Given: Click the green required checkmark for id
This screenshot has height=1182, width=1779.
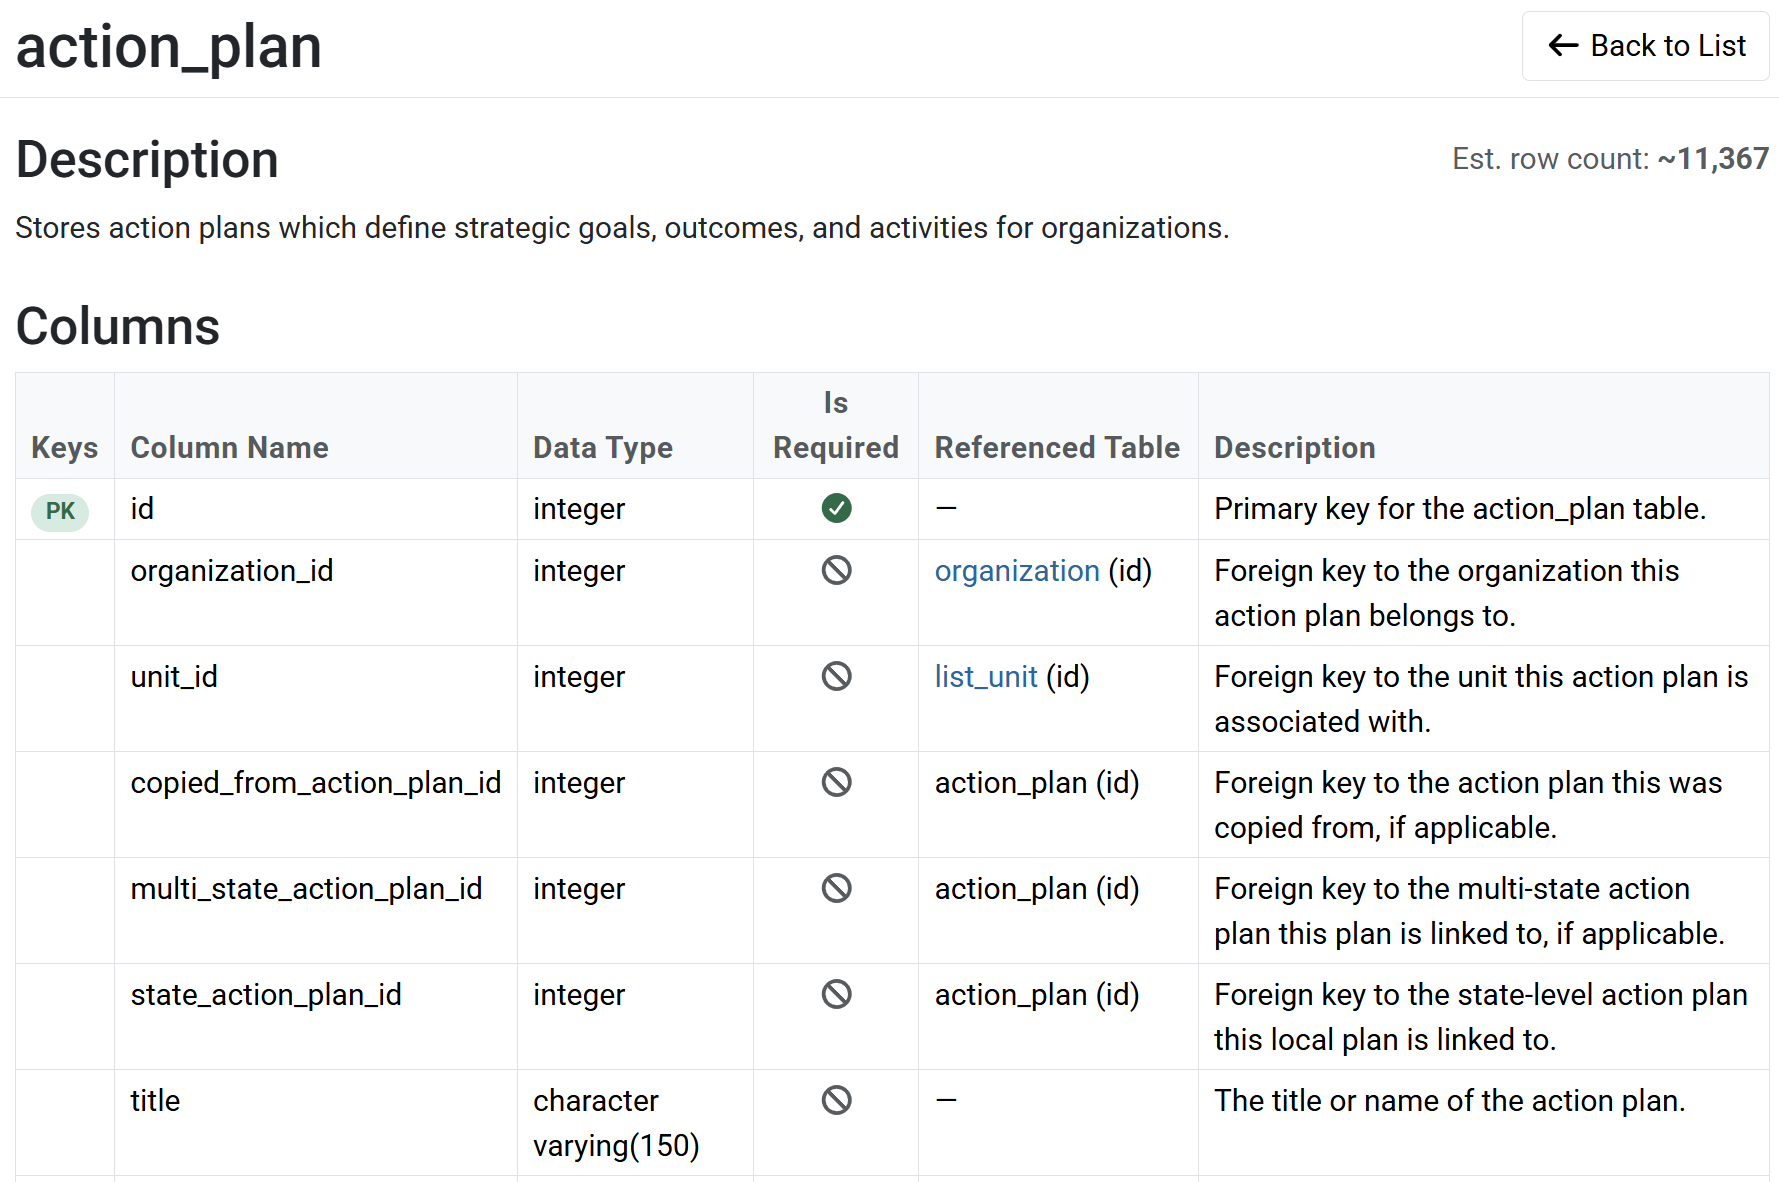Looking at the screenshot, I should tap(836, 509).
